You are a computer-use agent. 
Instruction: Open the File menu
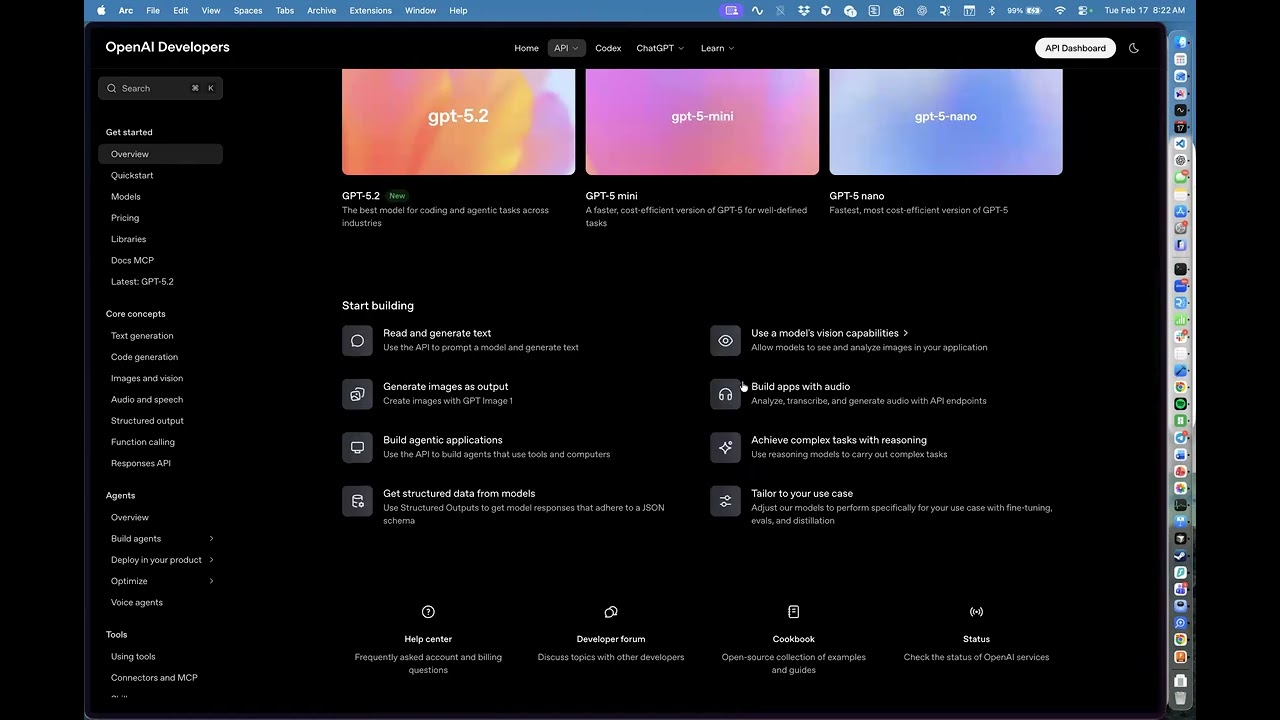153,10
